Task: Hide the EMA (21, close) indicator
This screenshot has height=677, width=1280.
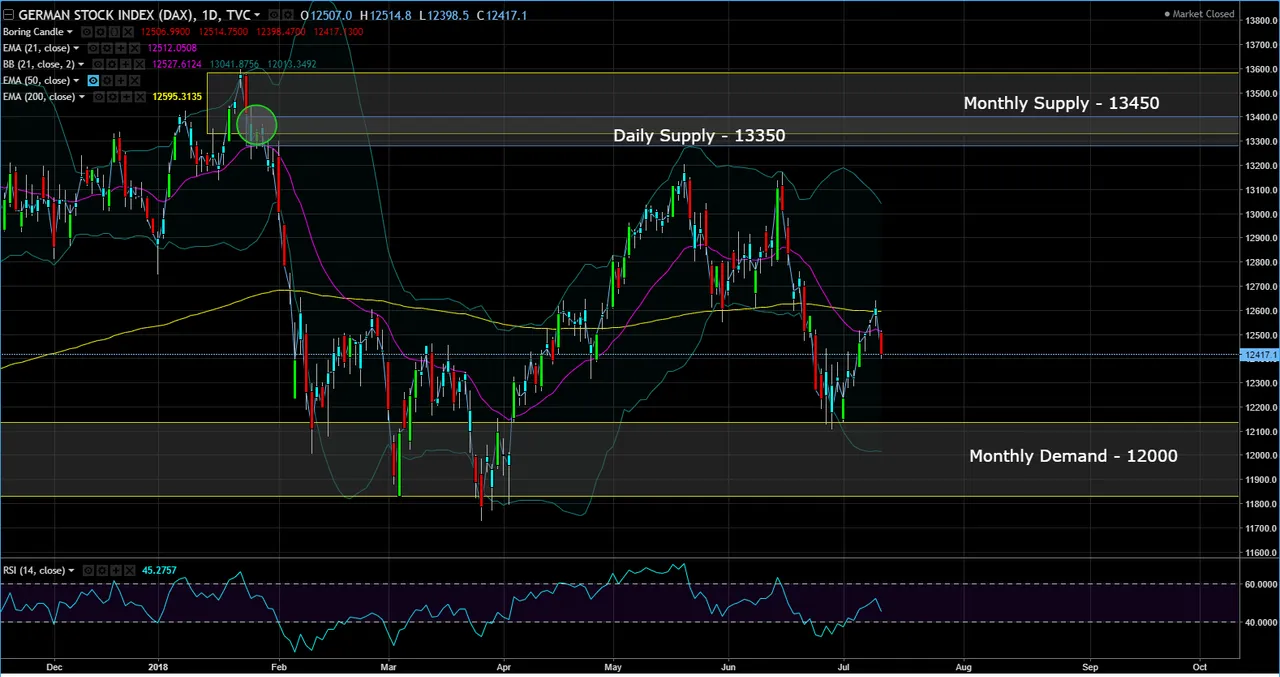Action: (x=93, y=48)
